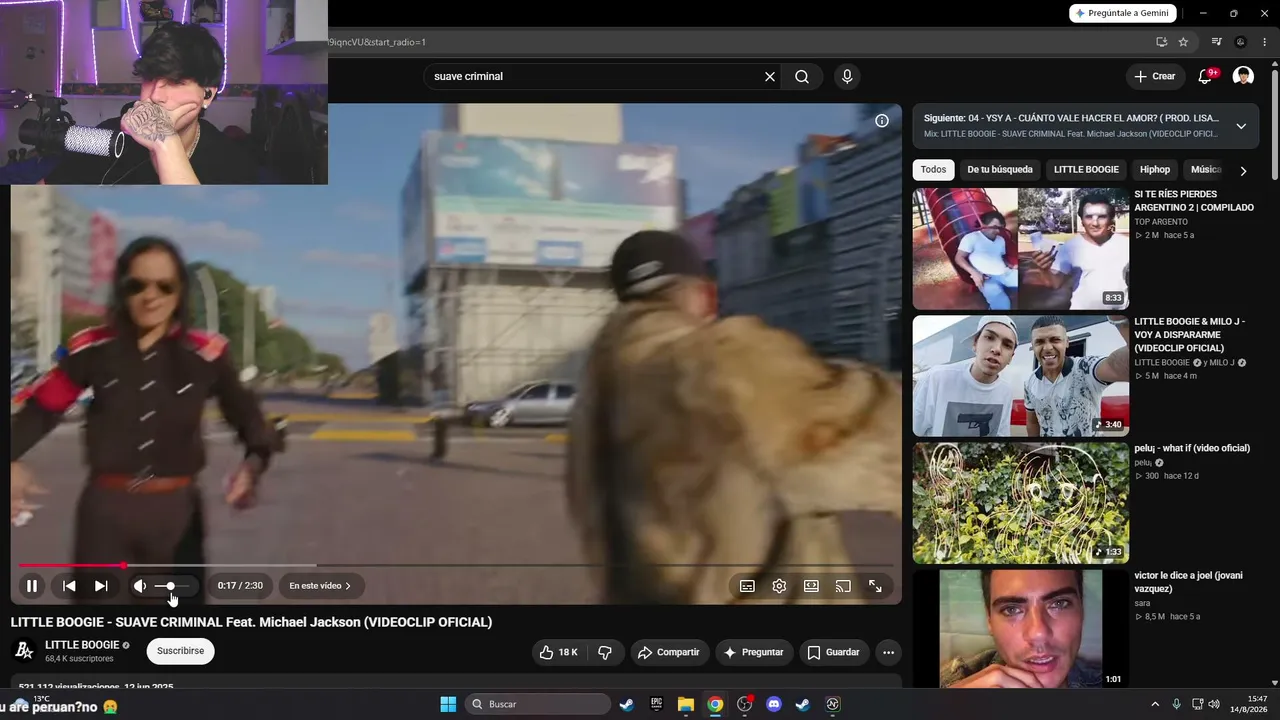This screenshot has height=720, width=1280.
Task: Open the Windows Start menu
Action: 448,704
